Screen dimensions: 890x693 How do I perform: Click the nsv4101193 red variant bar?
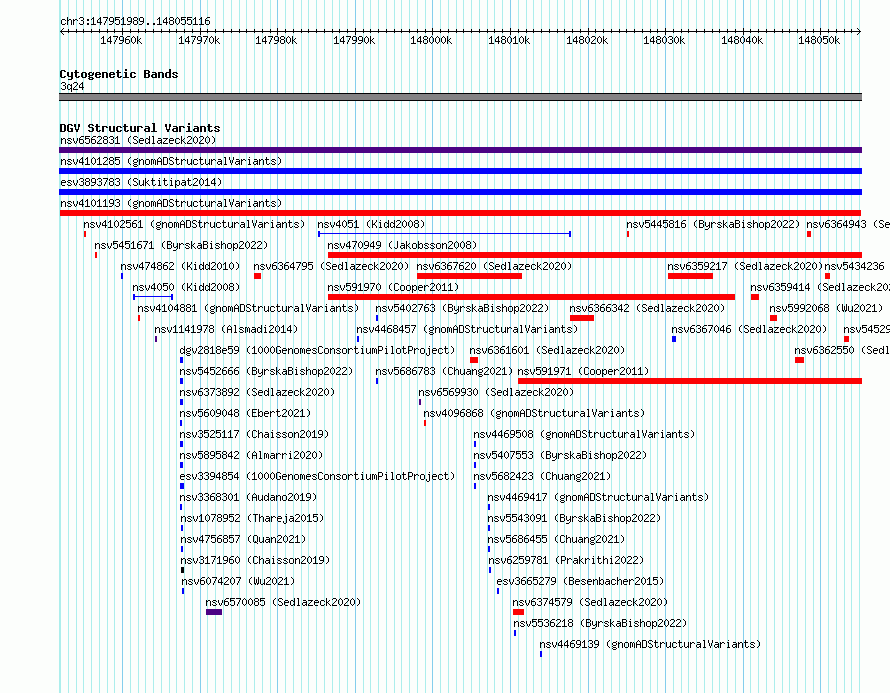[460, 213]
